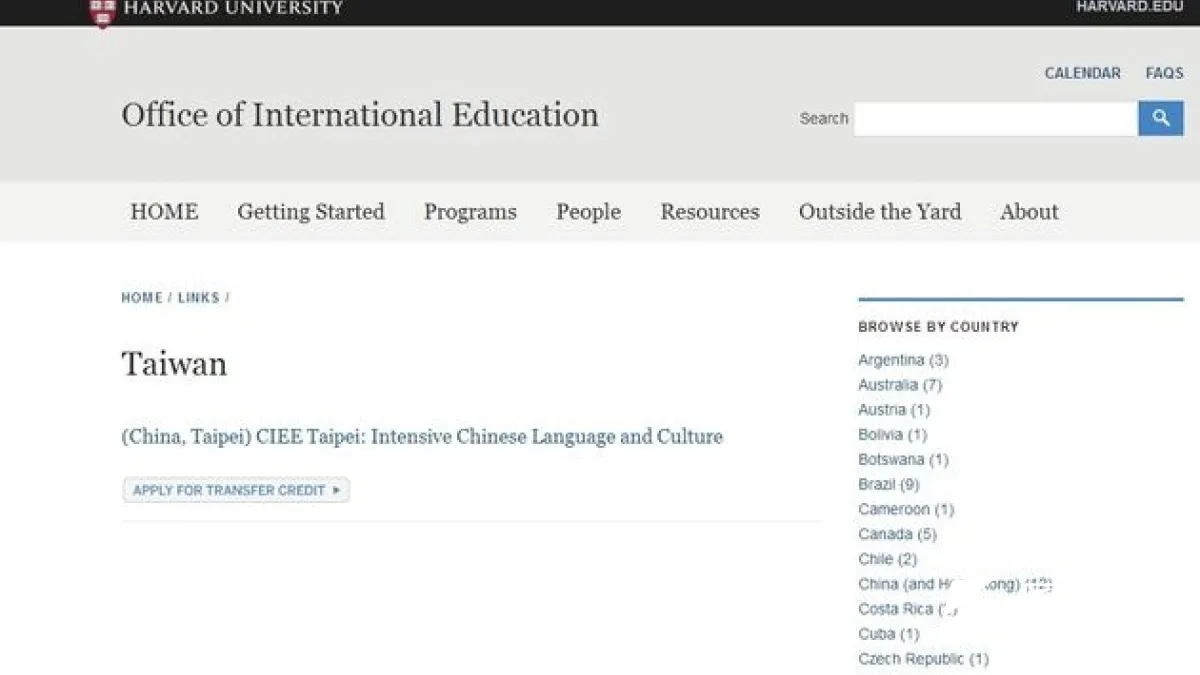Open the People menu

[588, 212]
